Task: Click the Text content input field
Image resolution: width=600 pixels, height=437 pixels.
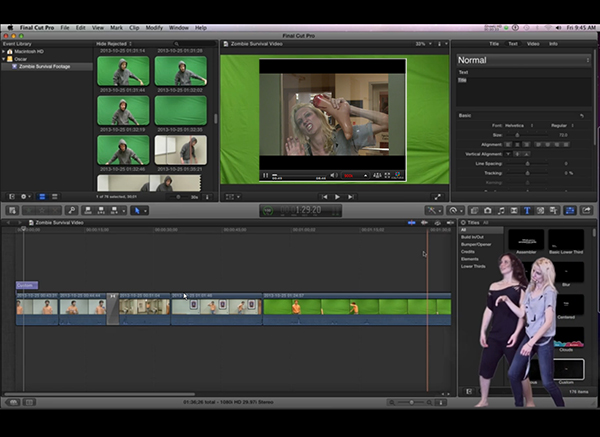Action: 523,91
